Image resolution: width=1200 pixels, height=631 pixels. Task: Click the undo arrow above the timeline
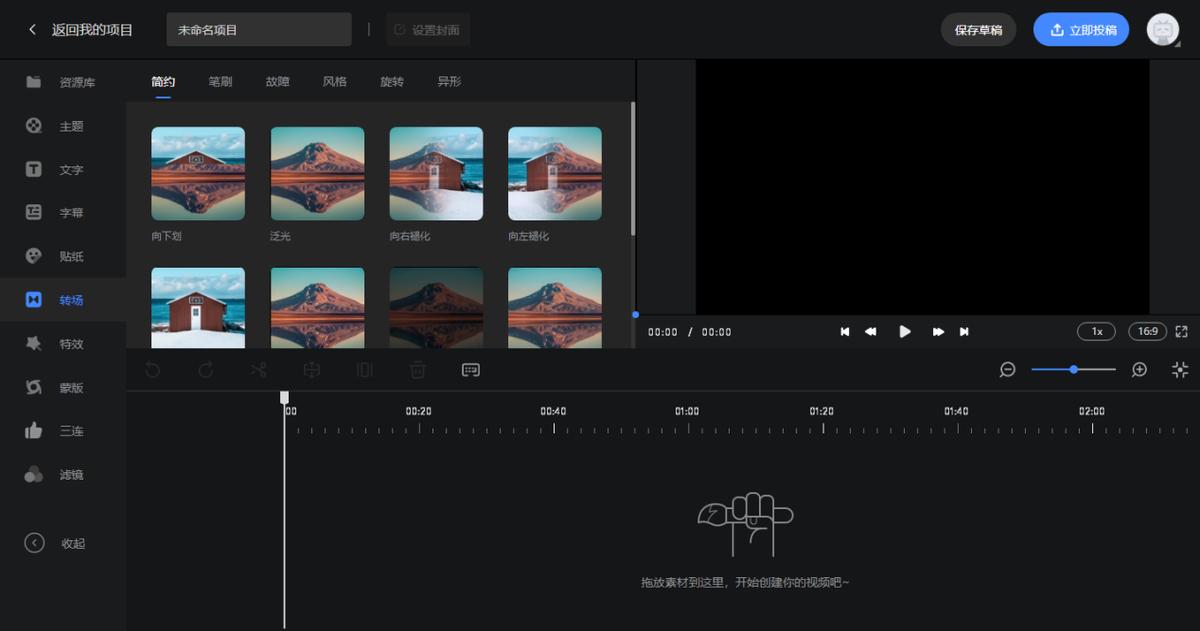click(152, 369)
